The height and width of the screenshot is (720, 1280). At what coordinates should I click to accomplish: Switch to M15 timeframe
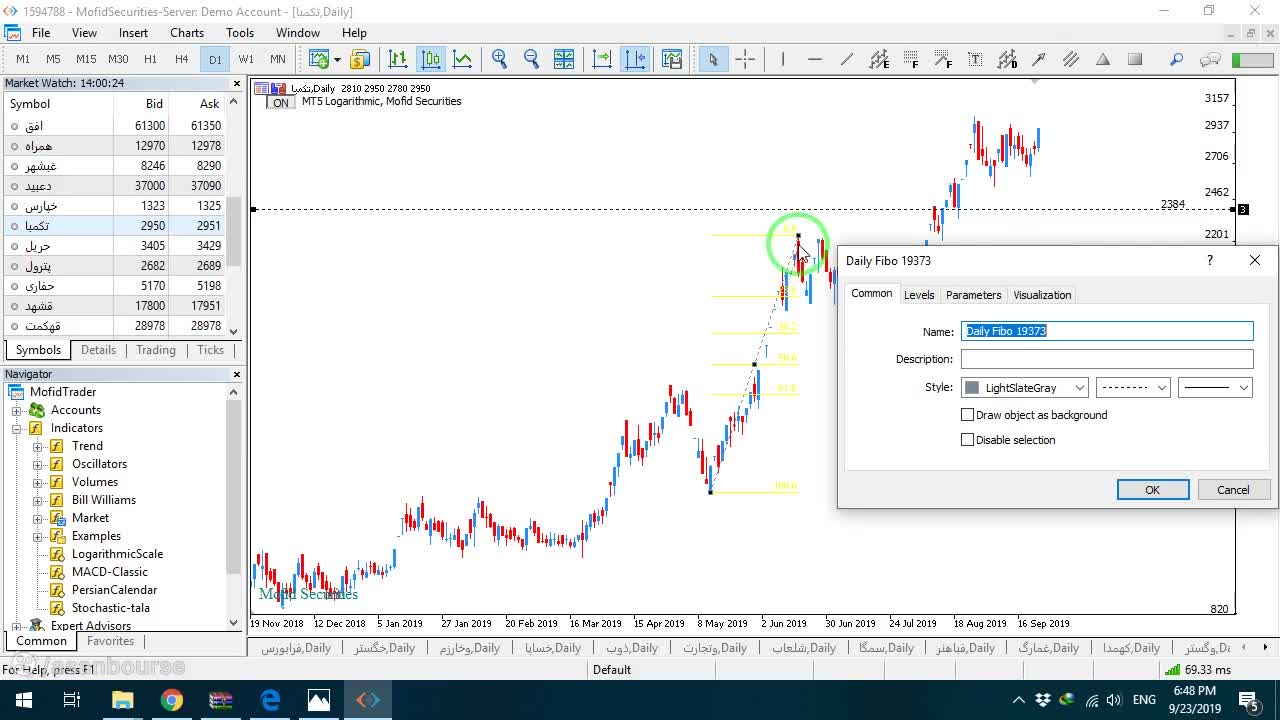point(86,59)
